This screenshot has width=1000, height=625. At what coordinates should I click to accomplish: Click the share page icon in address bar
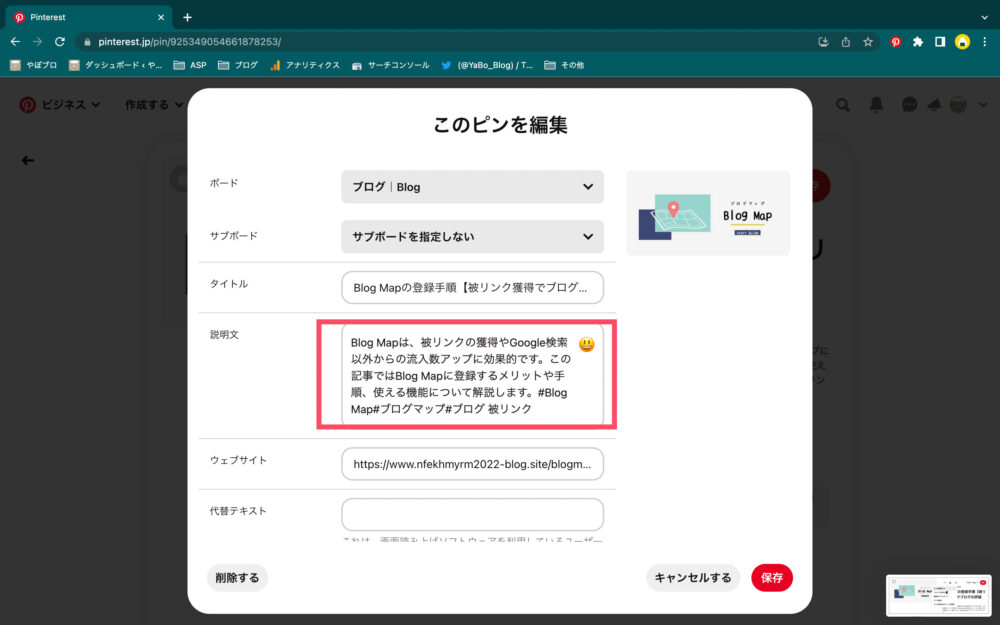[x=846, y=42]
